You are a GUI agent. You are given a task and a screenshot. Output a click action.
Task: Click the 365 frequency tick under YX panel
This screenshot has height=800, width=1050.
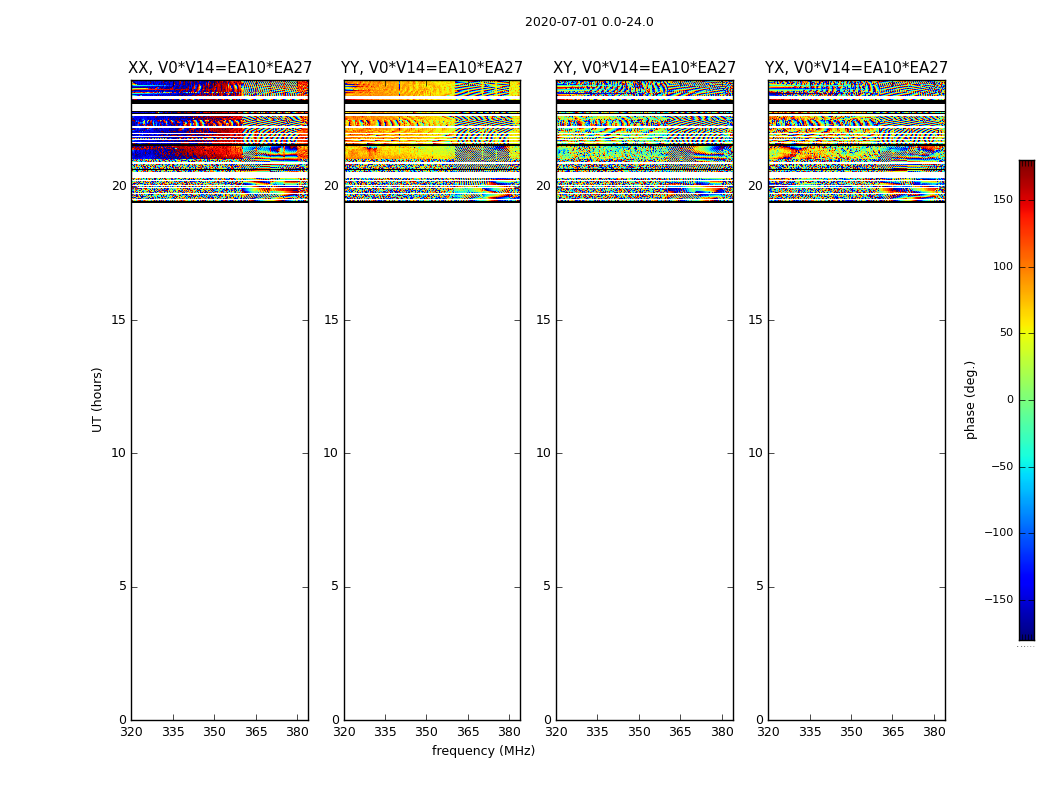coord(892,732)
